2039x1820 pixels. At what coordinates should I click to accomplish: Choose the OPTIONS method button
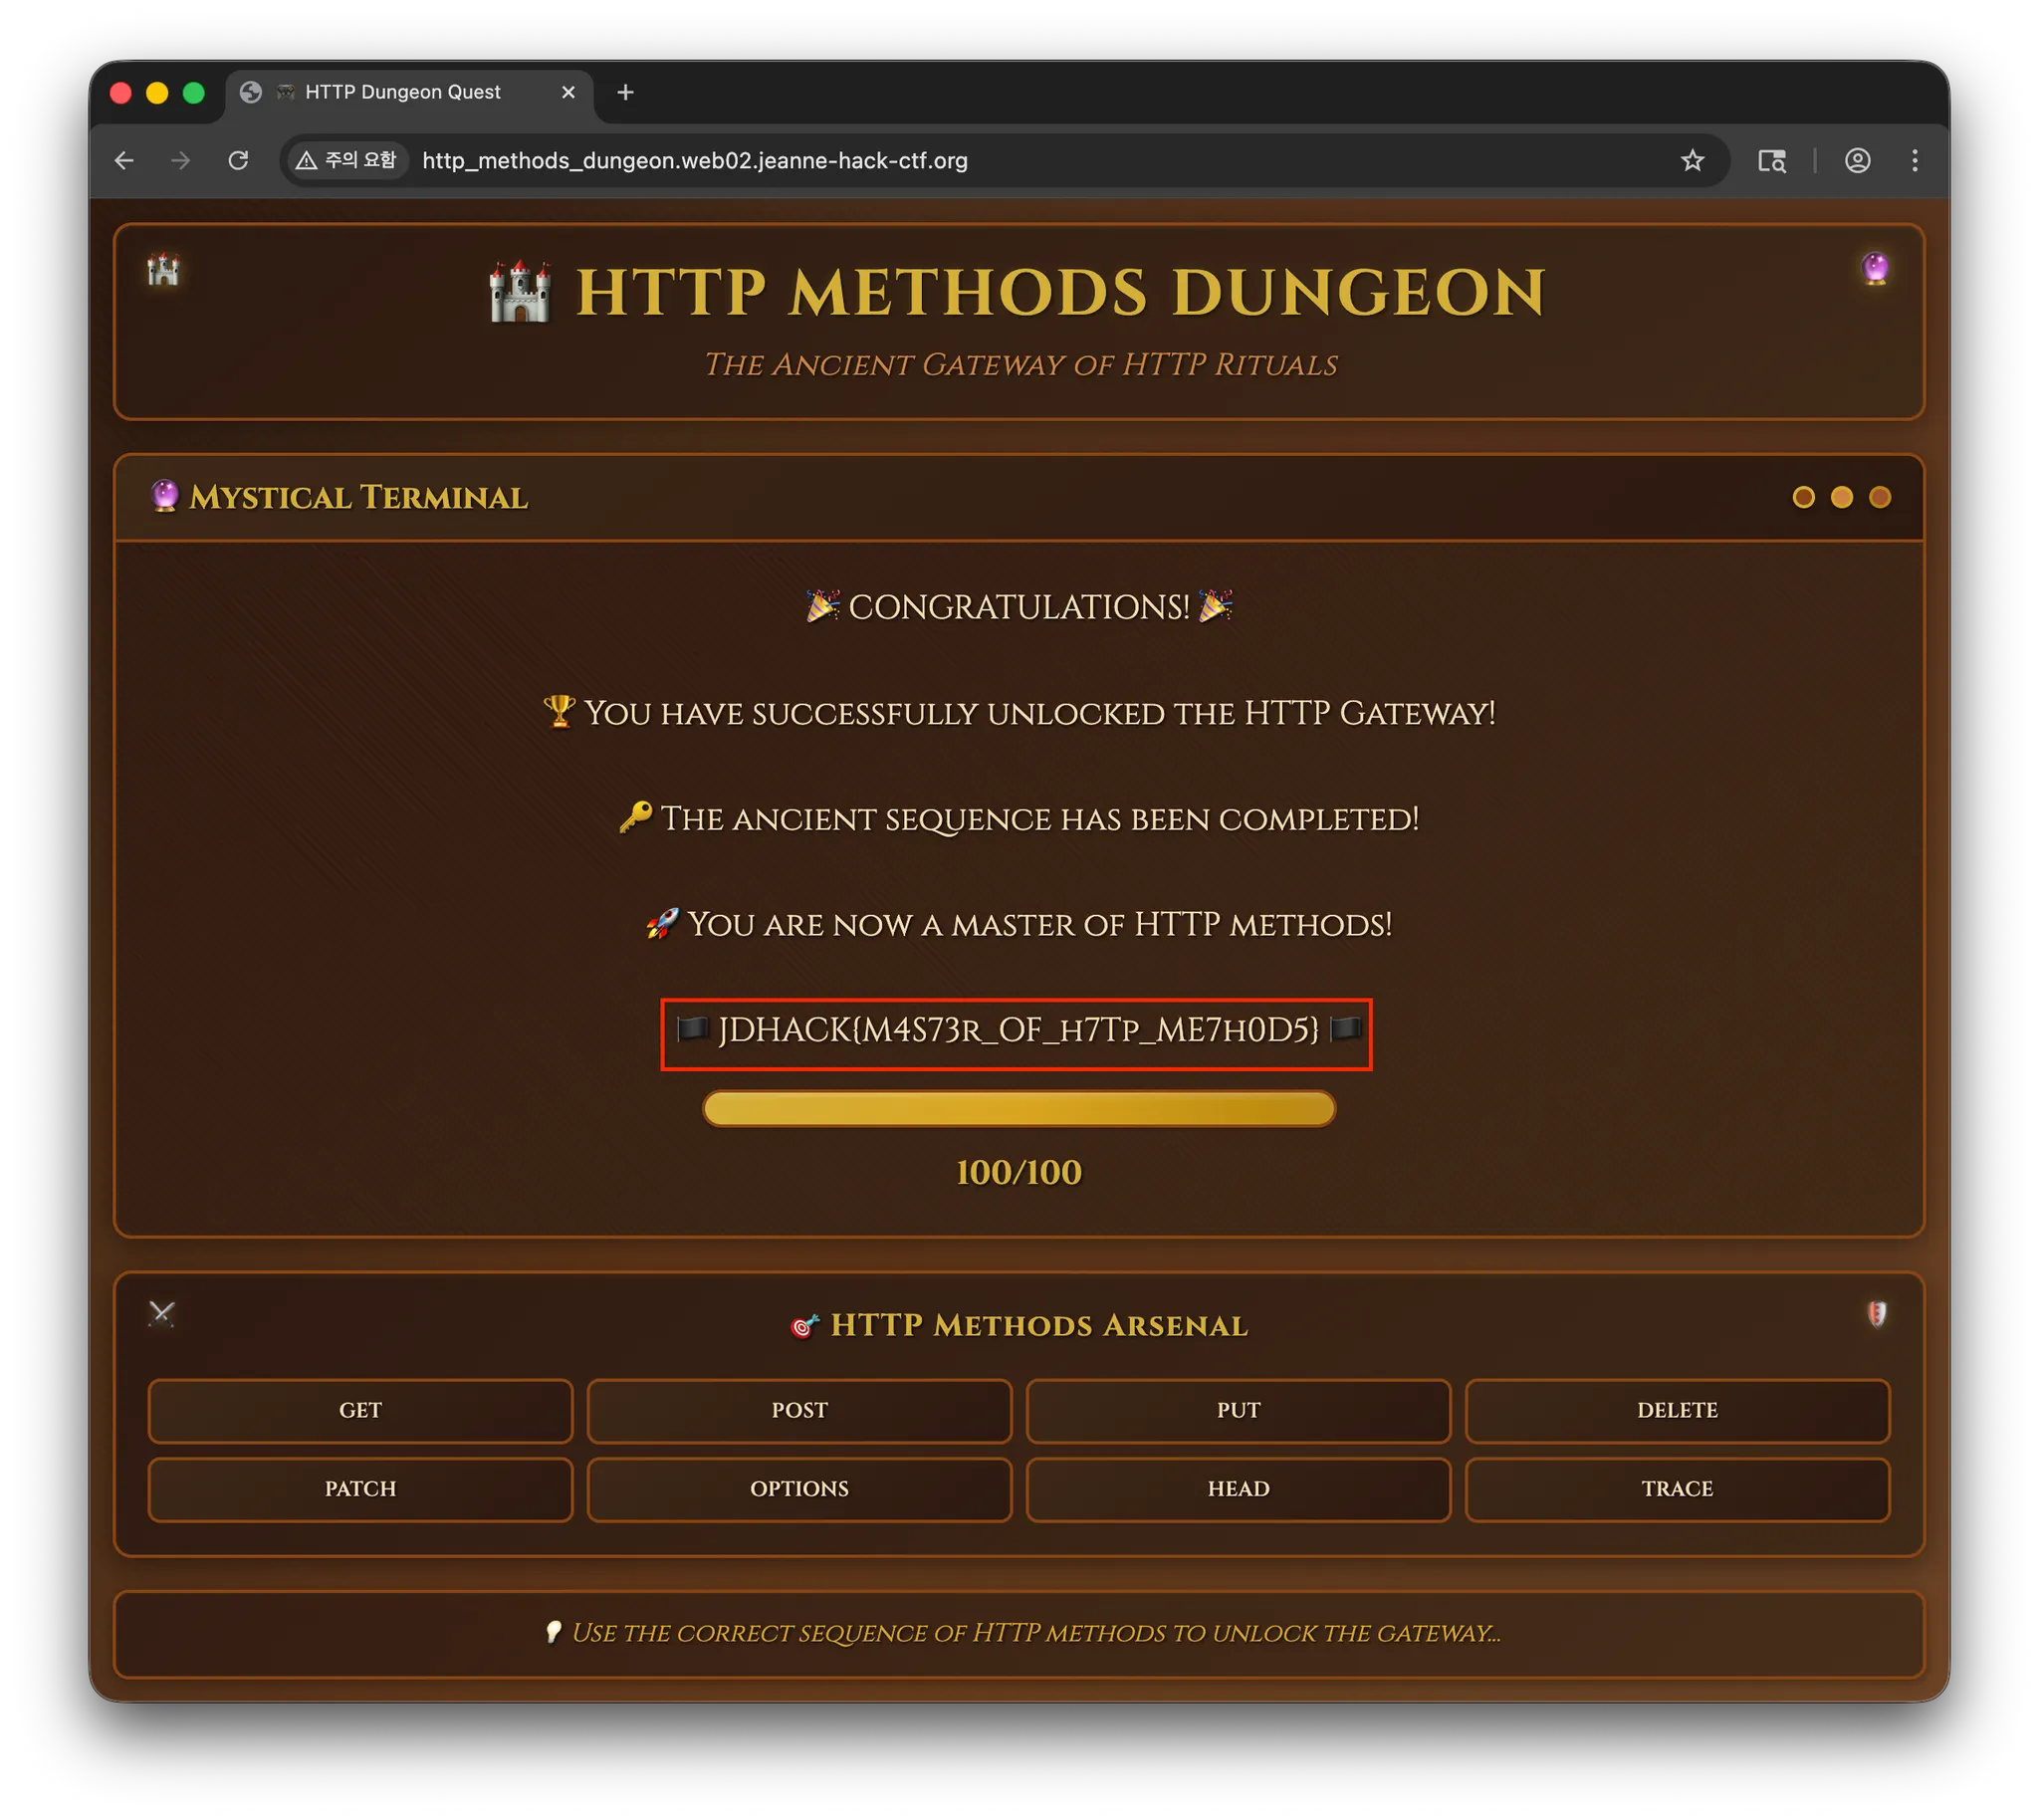point(798,1488)
